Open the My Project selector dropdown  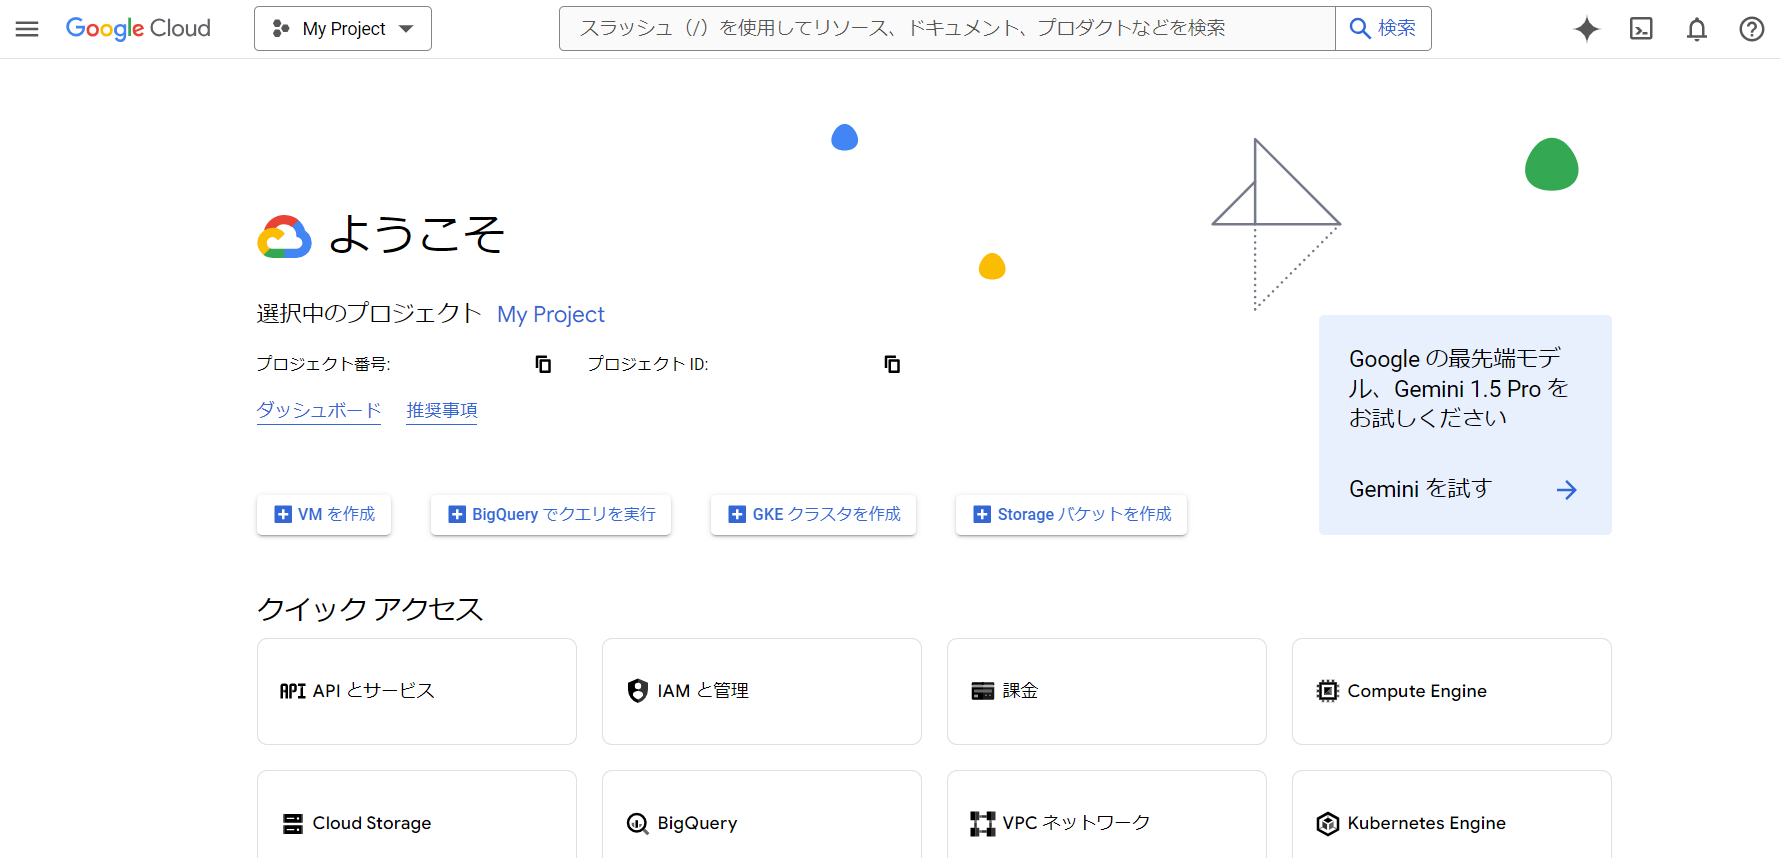343,29
